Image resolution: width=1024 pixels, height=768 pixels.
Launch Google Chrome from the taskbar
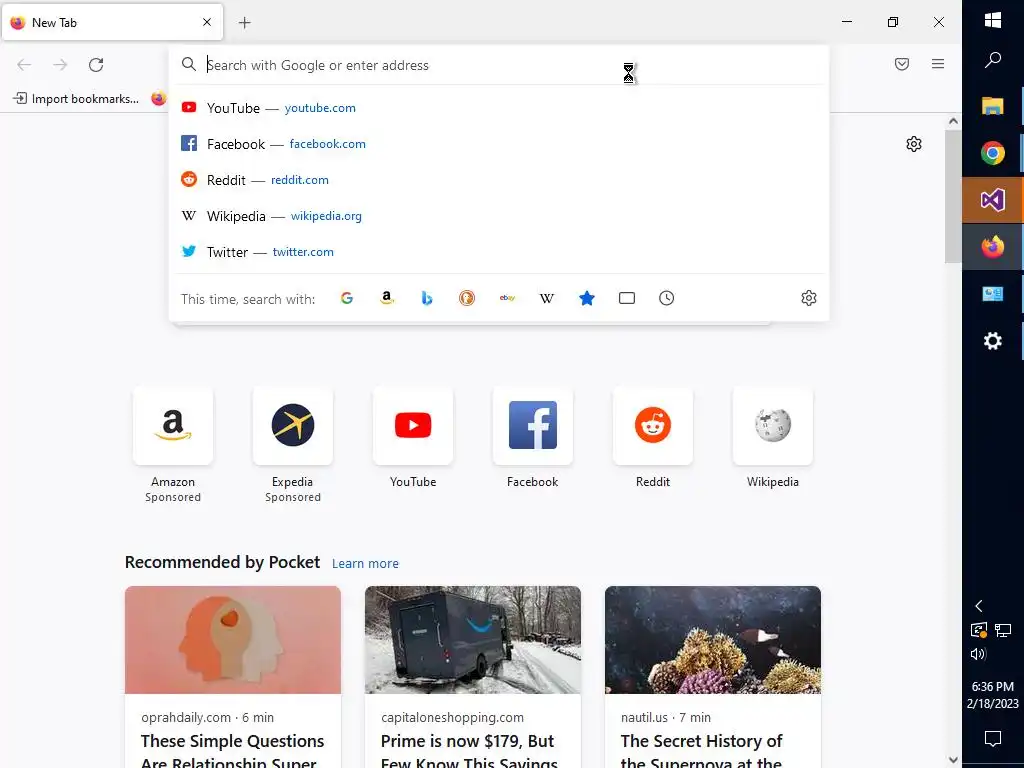993,153
